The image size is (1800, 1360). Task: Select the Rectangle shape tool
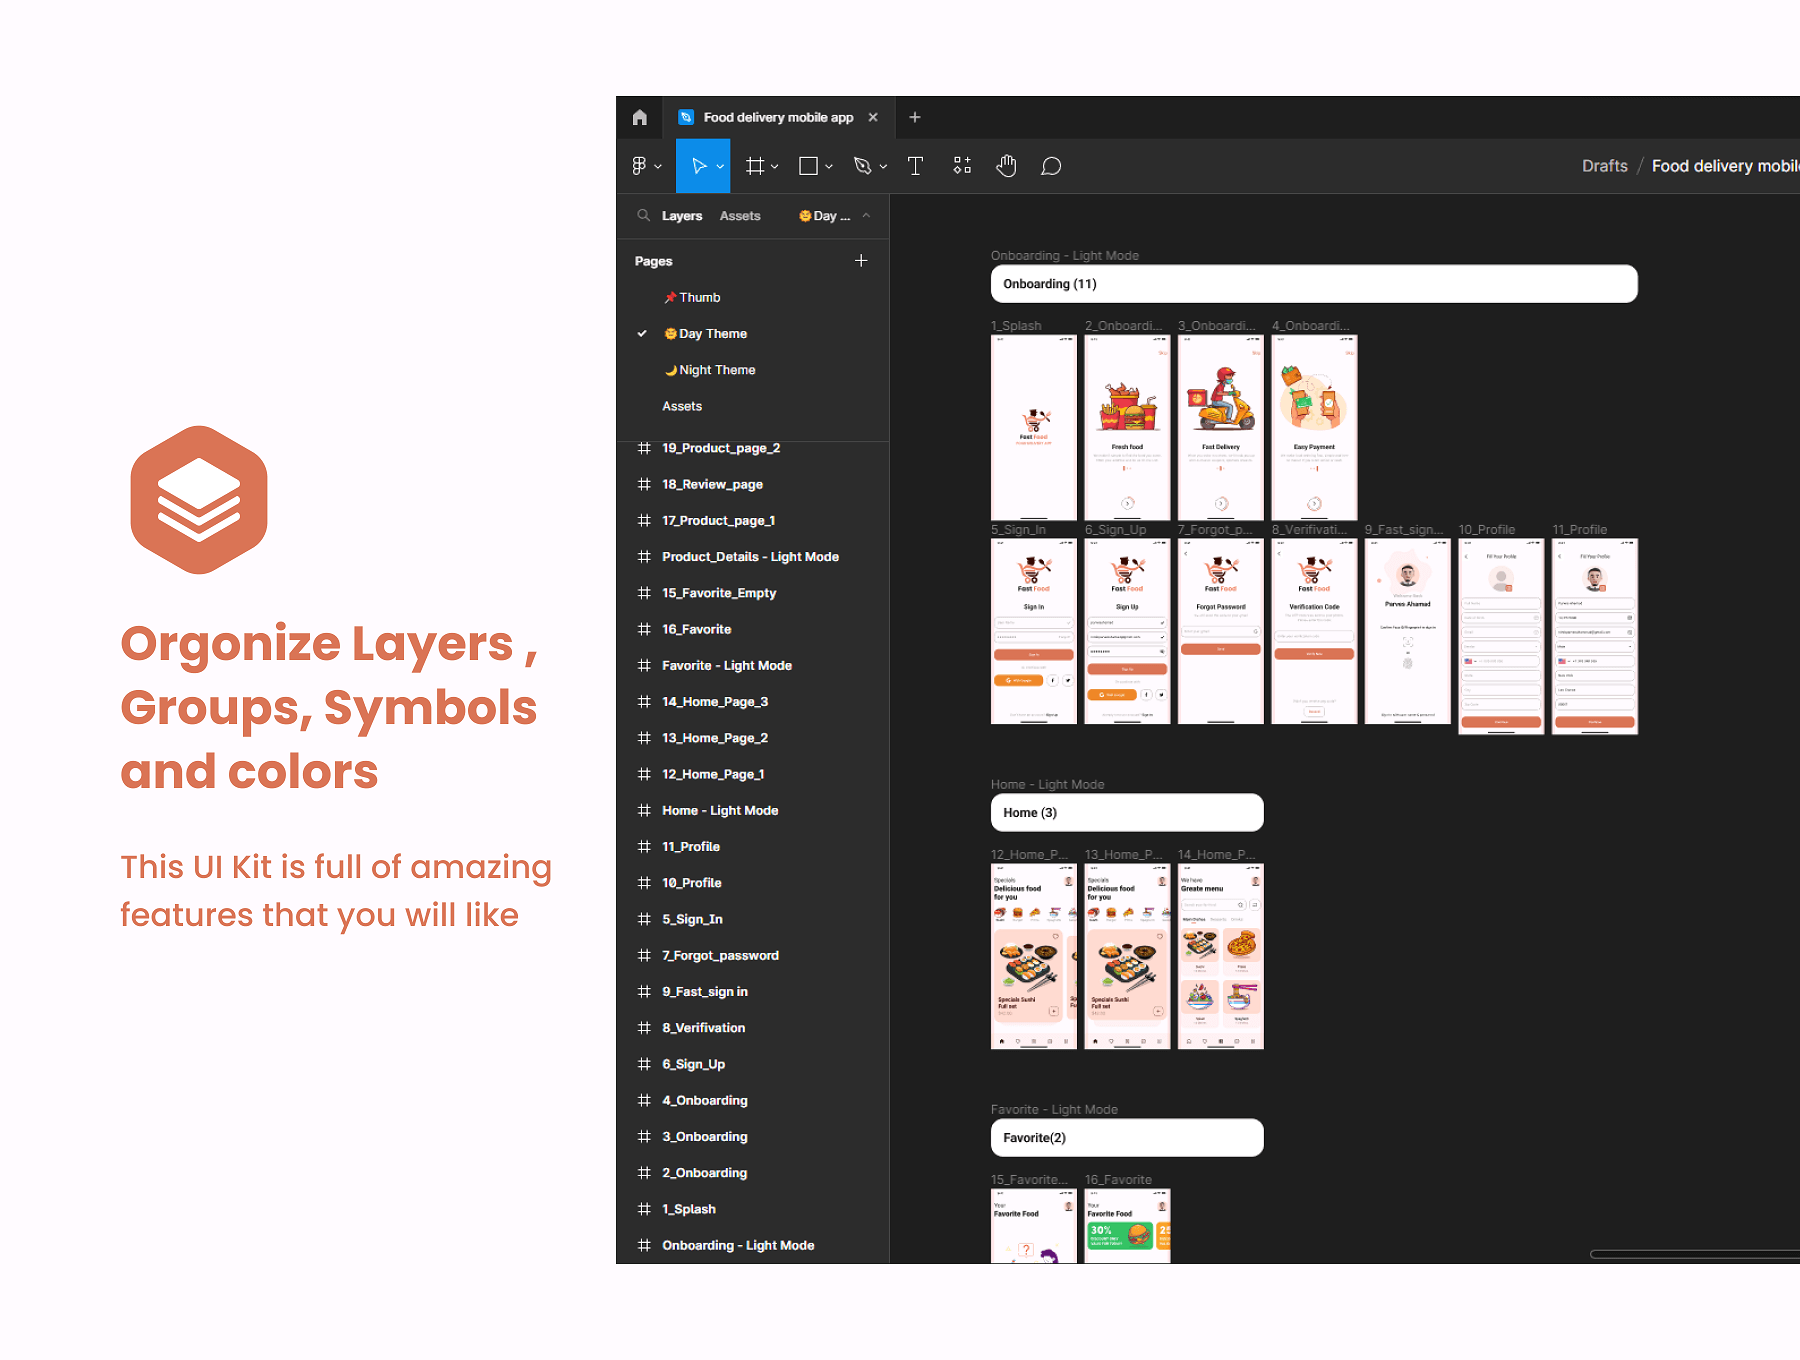point(808,166)
